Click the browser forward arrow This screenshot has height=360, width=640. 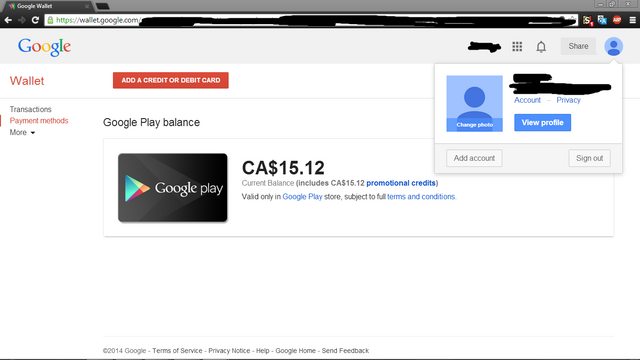tap(22, 20)
